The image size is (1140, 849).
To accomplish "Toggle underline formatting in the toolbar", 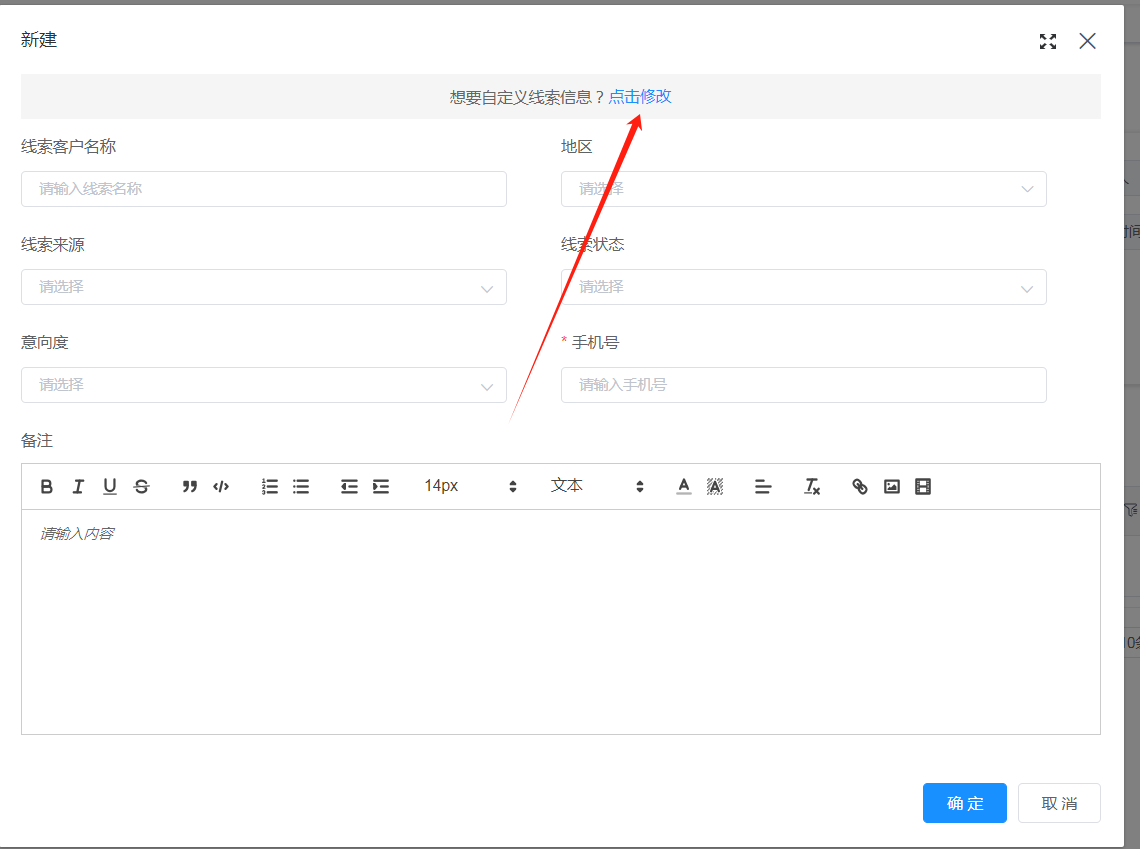I will coord(110,487).
